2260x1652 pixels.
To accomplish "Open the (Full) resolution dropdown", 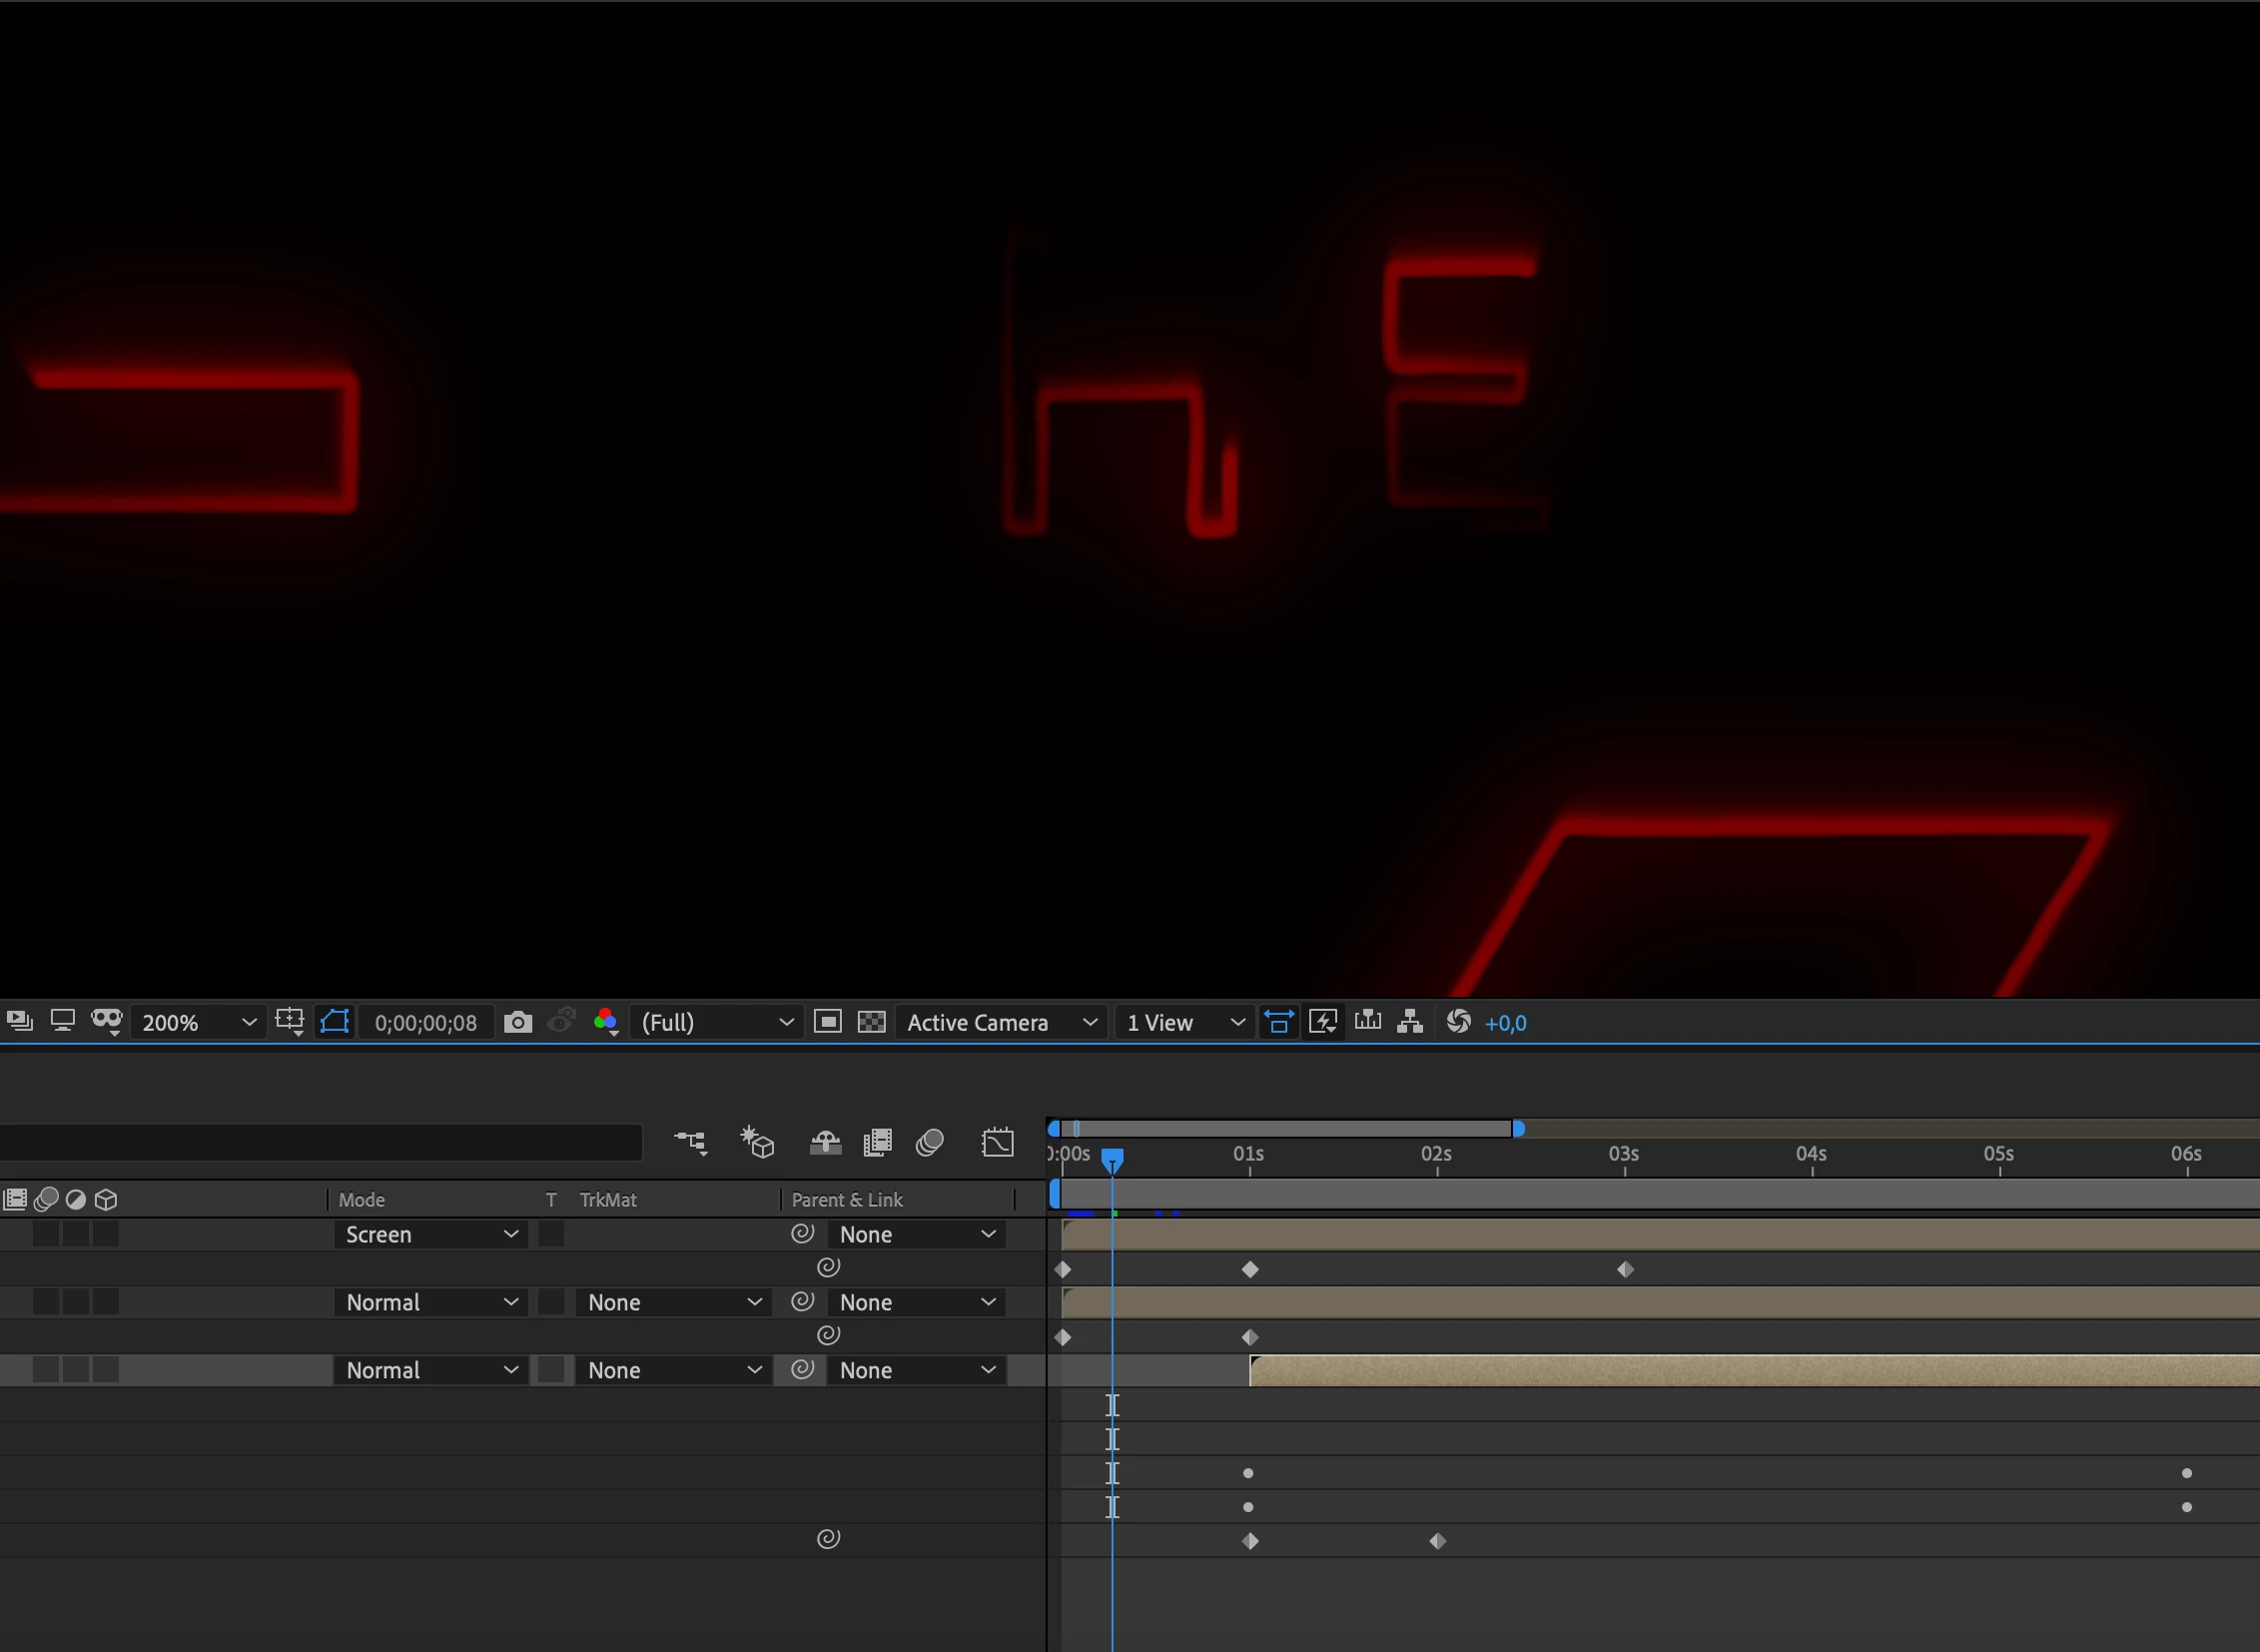I will 716,1022.
